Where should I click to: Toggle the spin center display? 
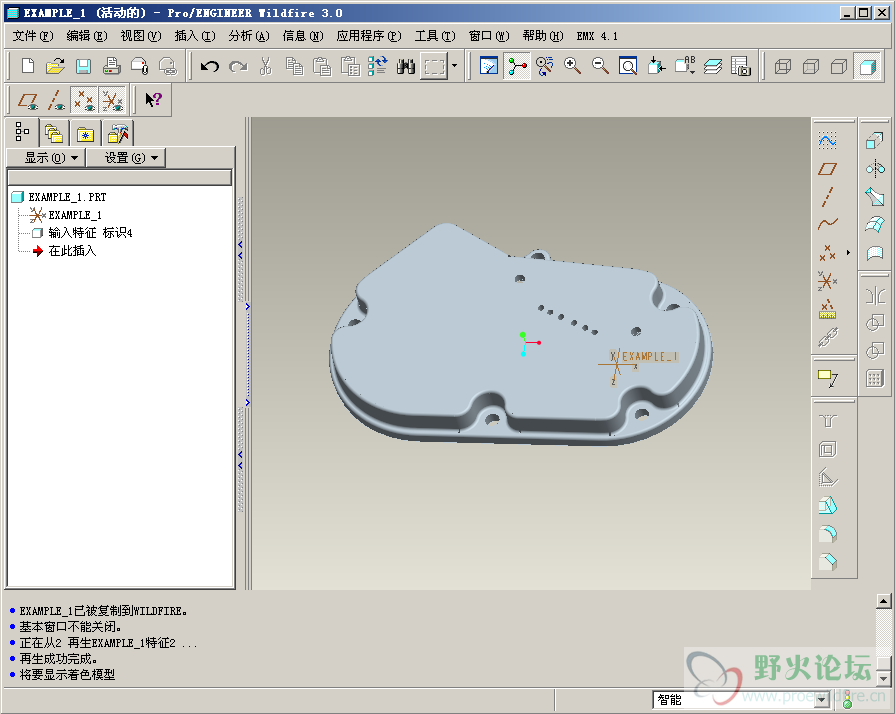click(517, 66)
